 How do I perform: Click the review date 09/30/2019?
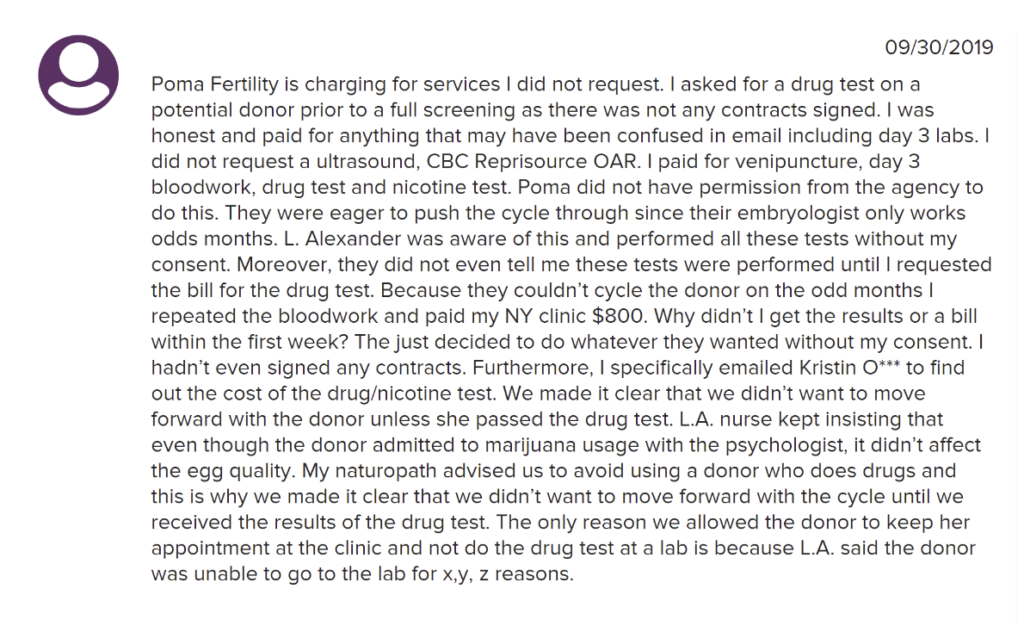click(x=938, y=47)
